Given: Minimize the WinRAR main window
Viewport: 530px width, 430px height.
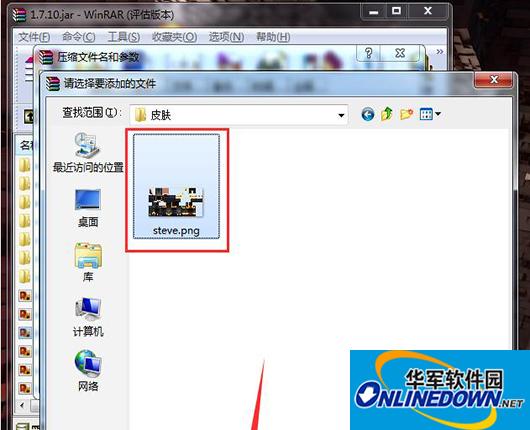Looking at the screenshot, I should (x=374, y=12).
